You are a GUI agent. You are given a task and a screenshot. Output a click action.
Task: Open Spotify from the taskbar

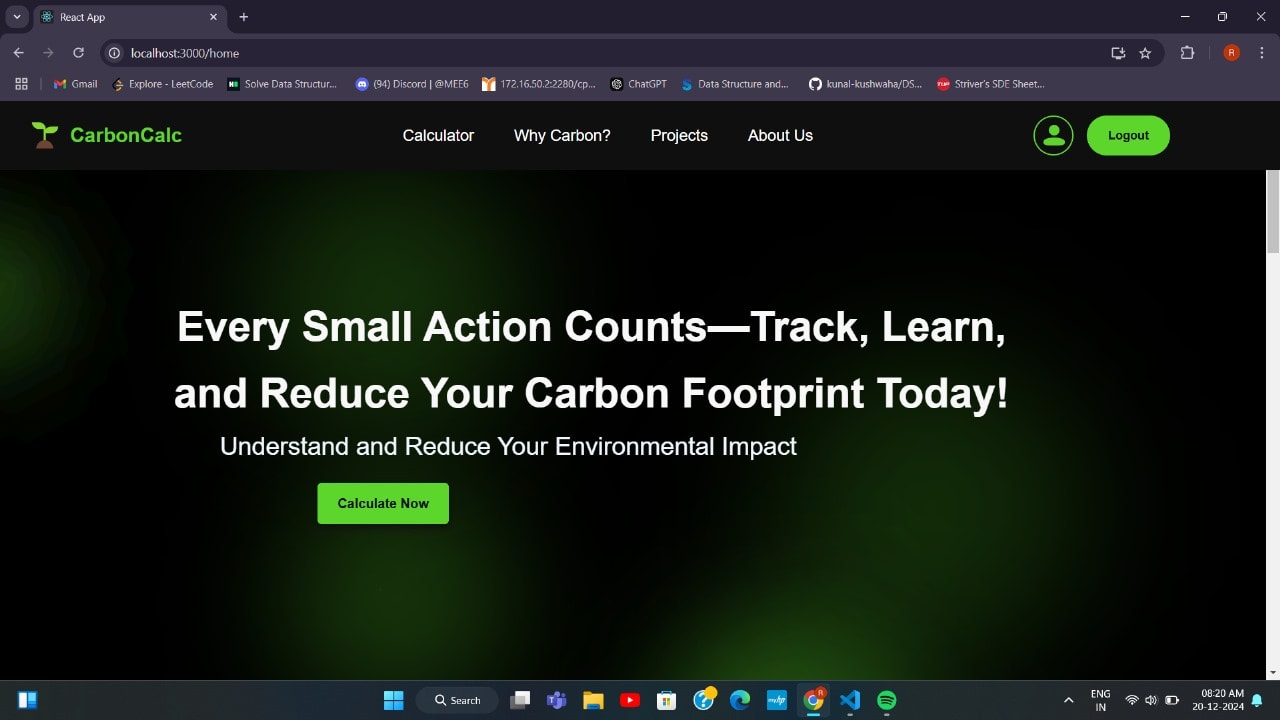[x=886, y=700]
